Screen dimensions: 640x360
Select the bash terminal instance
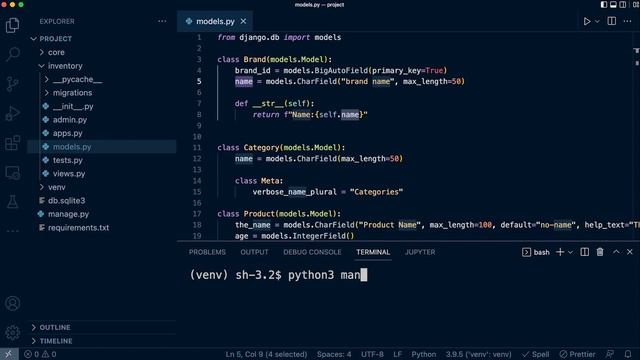point(536,252)
